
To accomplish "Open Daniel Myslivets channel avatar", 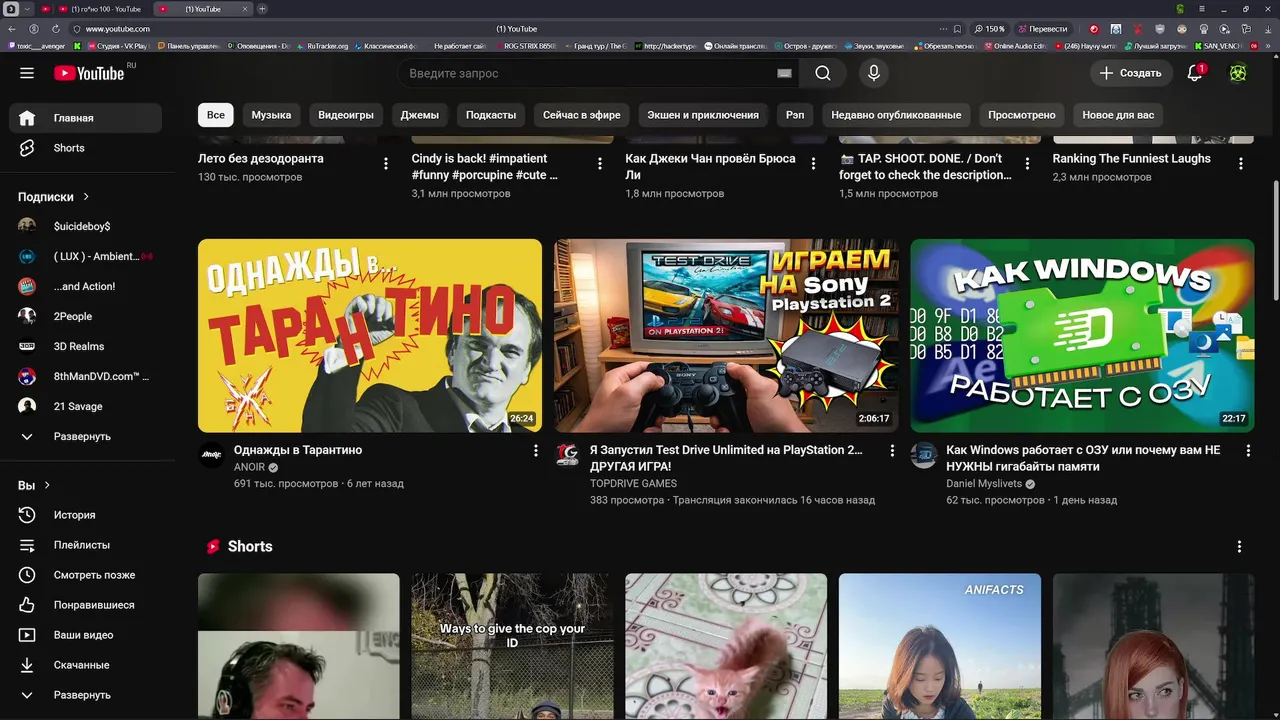I will (x=923, y=455).
